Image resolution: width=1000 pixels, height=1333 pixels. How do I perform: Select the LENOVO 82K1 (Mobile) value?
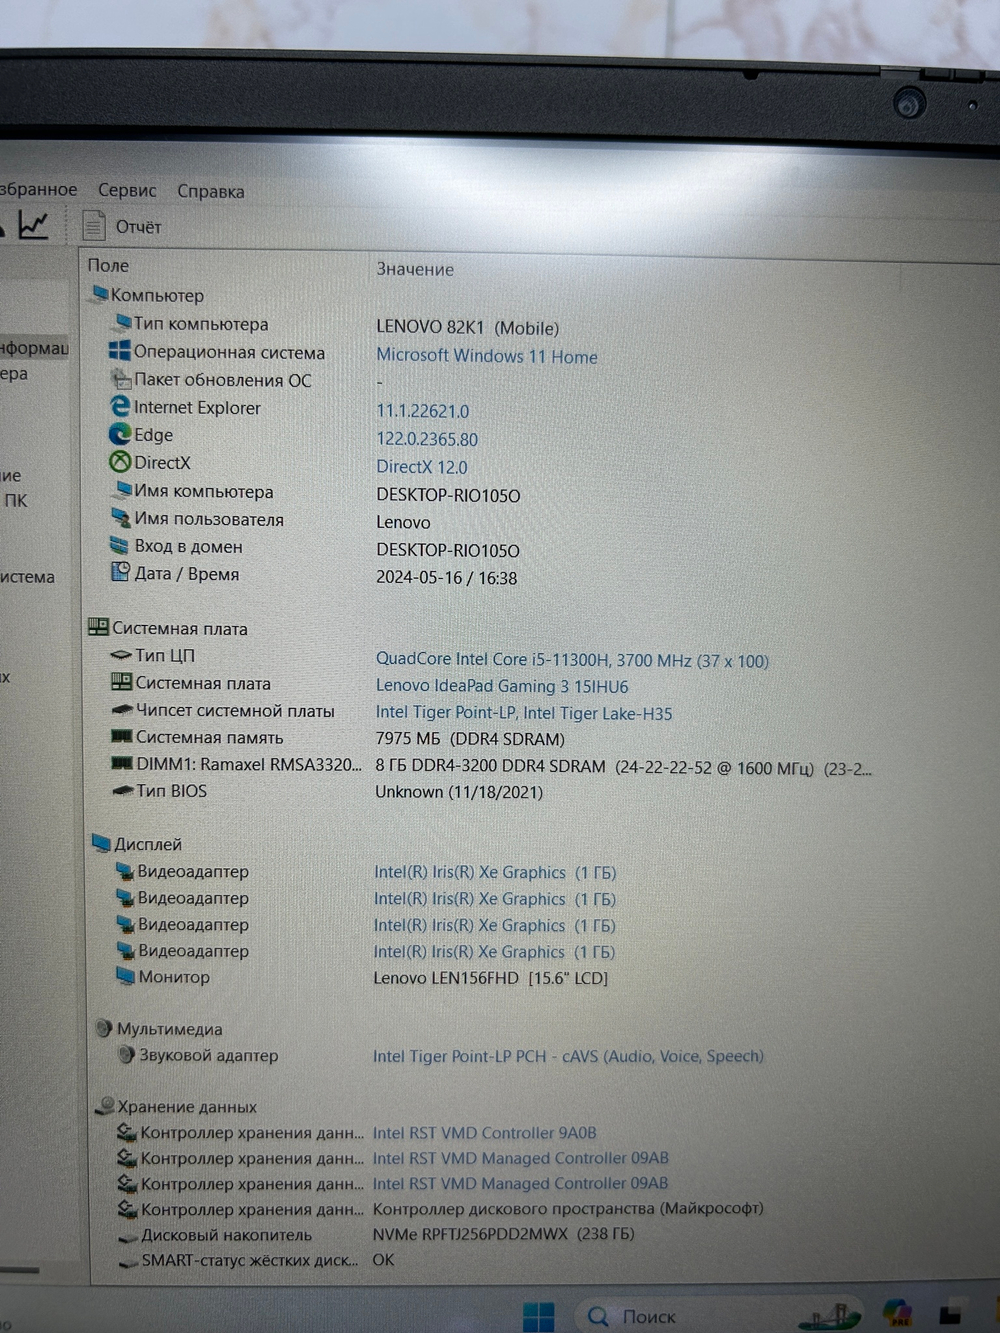[x=467, y=328]
